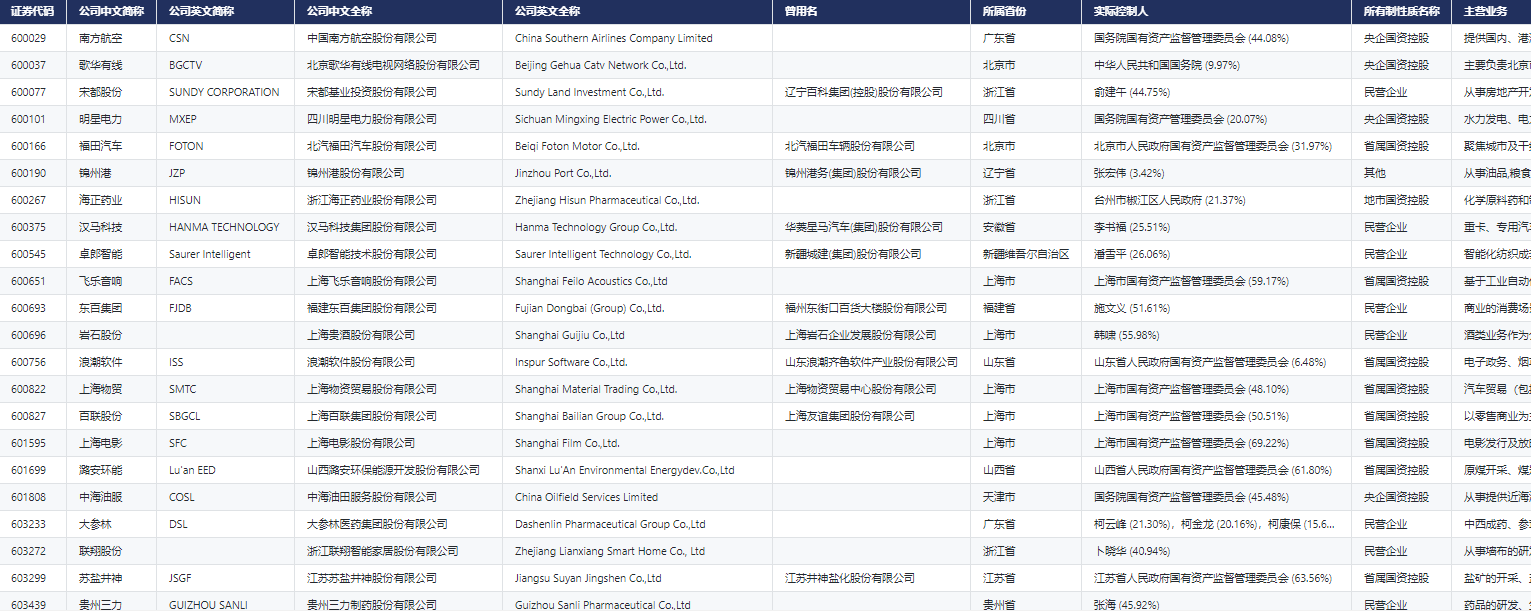Click the BGCTV abbreviation cell
The width and height of the screenshot is (1531, 611).
click(226, 65)
